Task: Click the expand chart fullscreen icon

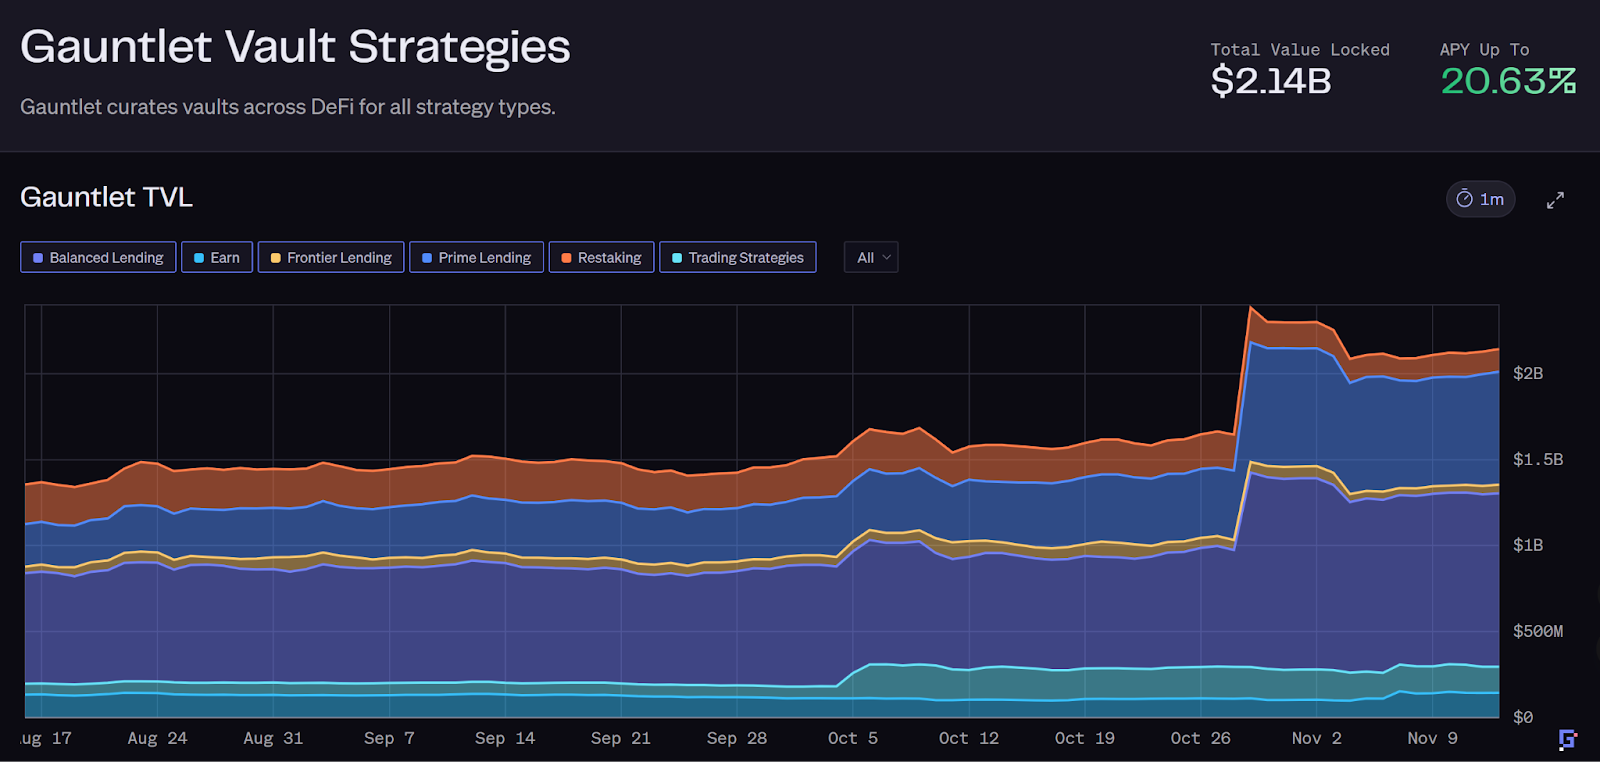Action: pos(1555,200)
